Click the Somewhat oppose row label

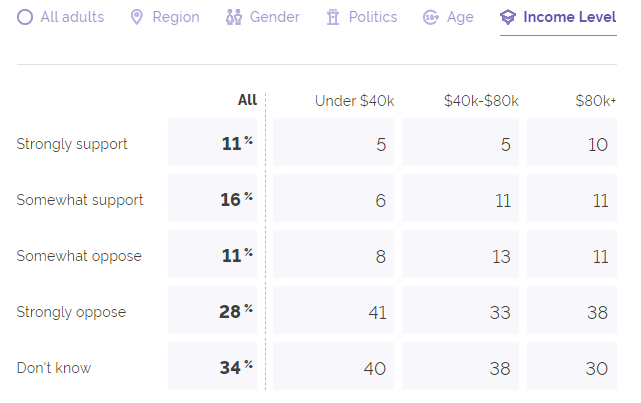coord(79,256)
